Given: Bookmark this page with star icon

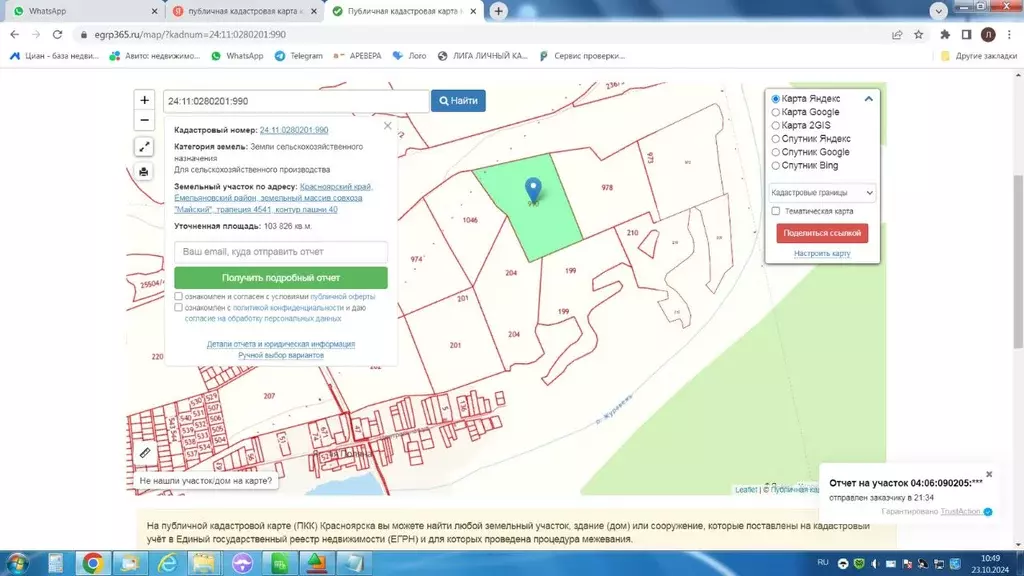Looking at the screenshot, I should pos(918,35).
